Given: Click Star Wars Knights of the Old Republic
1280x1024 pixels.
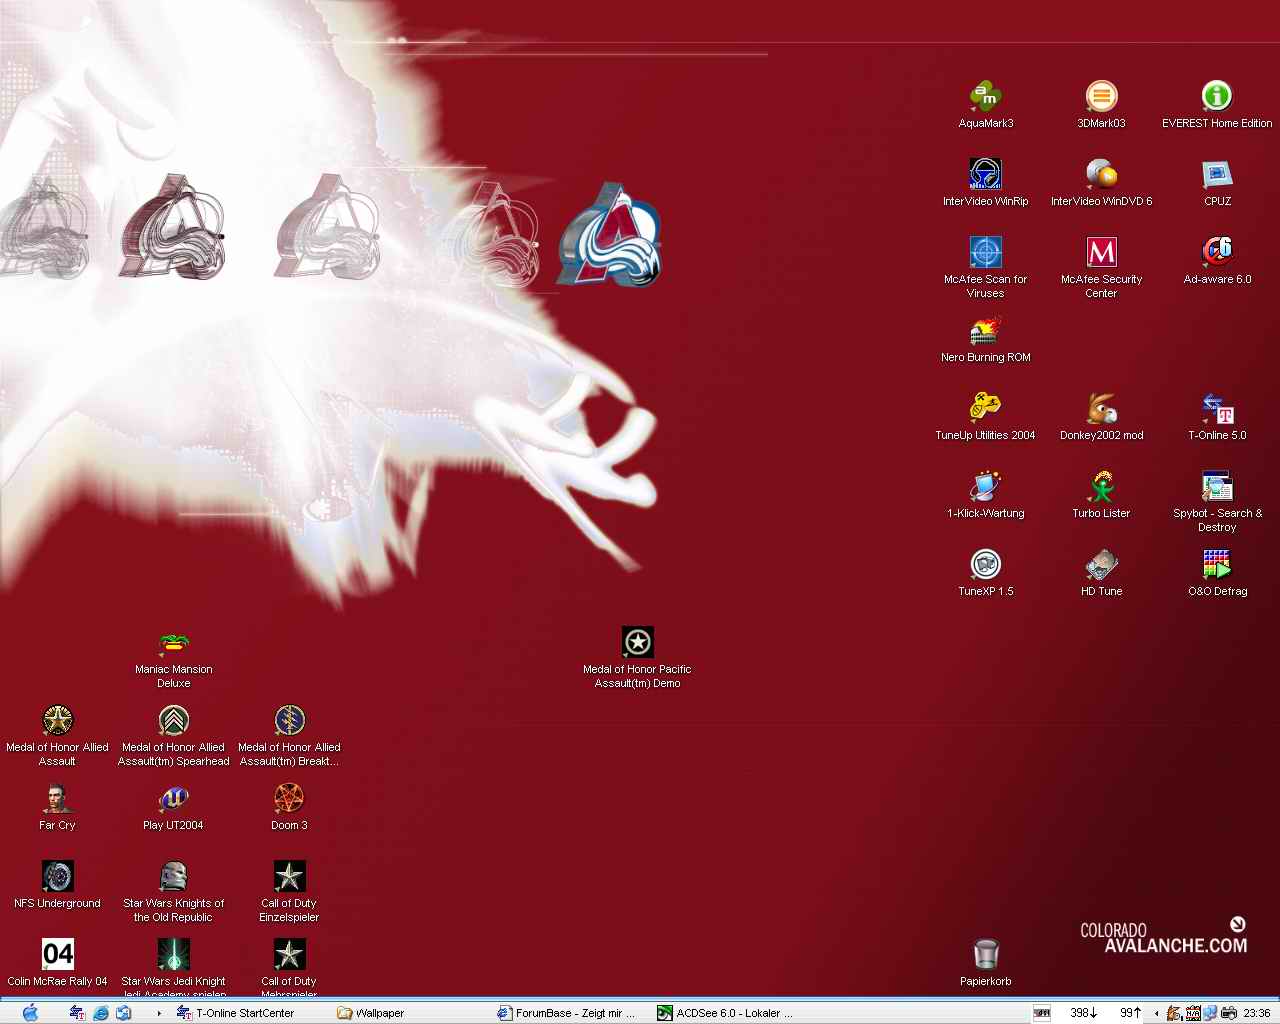Looking at the screenshot, I should (x=173, y=876).
